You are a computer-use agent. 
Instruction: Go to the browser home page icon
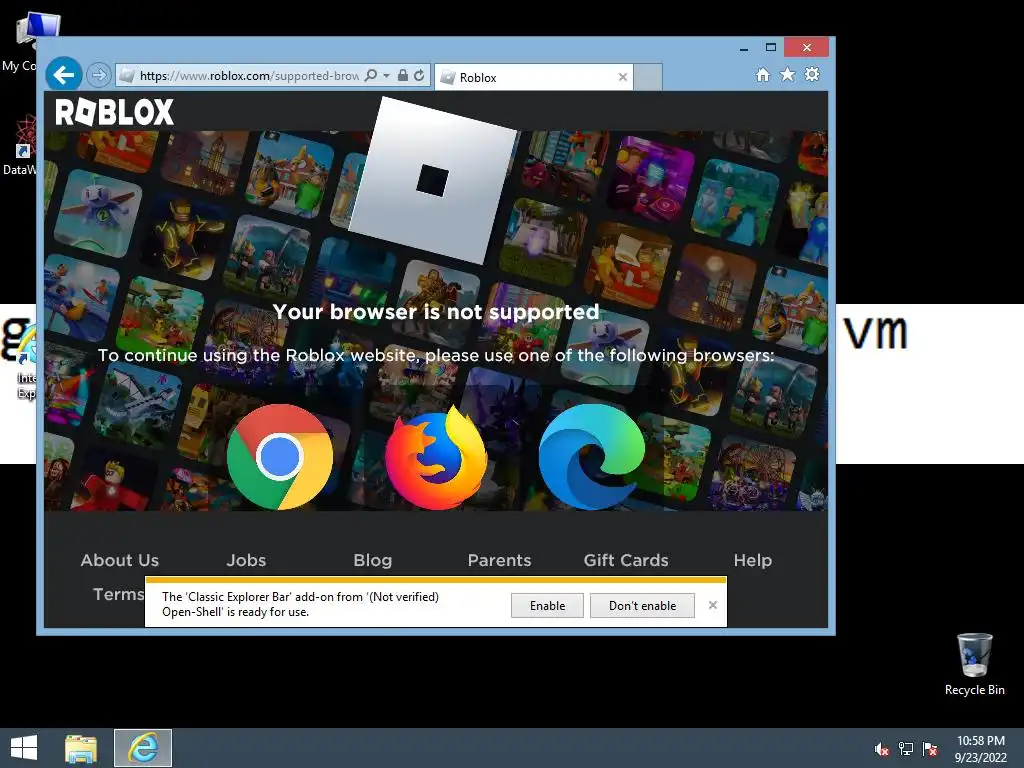[763, 74]
